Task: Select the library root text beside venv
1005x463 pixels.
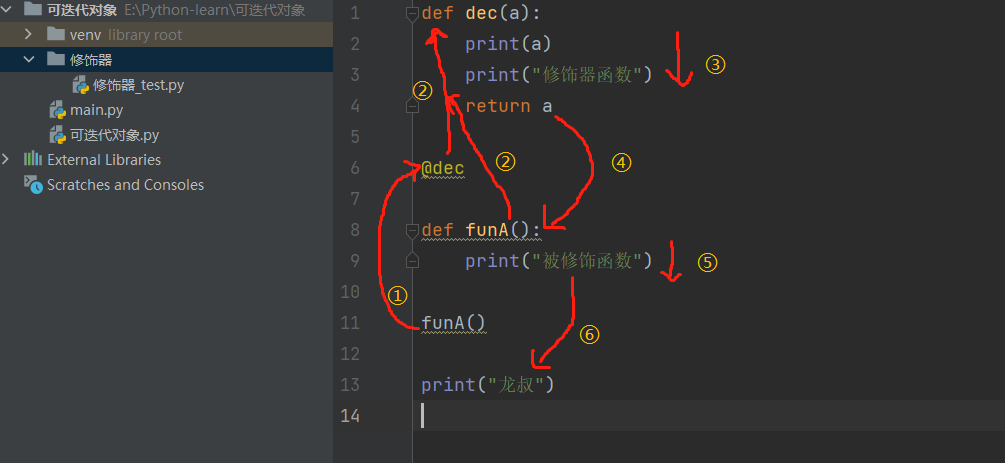Action: (x=145, y=35)
